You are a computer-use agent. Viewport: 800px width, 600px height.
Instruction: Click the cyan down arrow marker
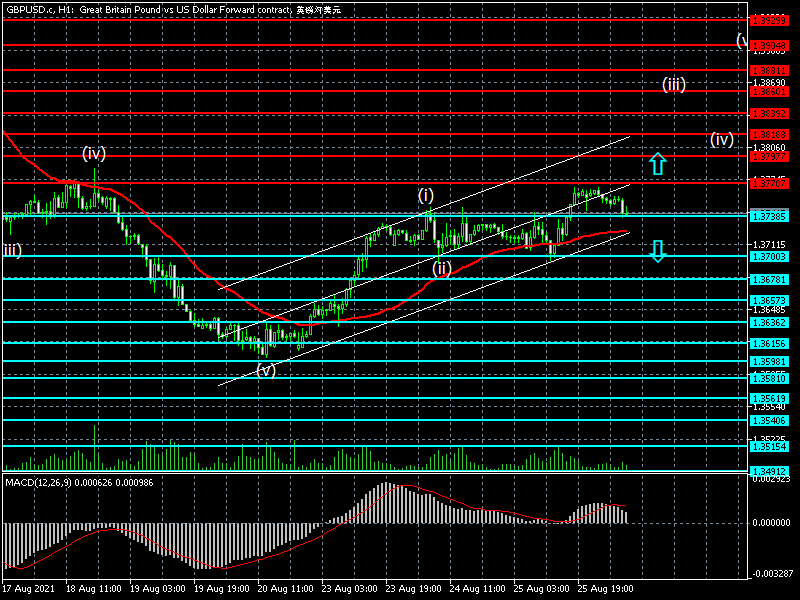click(656, 251)
